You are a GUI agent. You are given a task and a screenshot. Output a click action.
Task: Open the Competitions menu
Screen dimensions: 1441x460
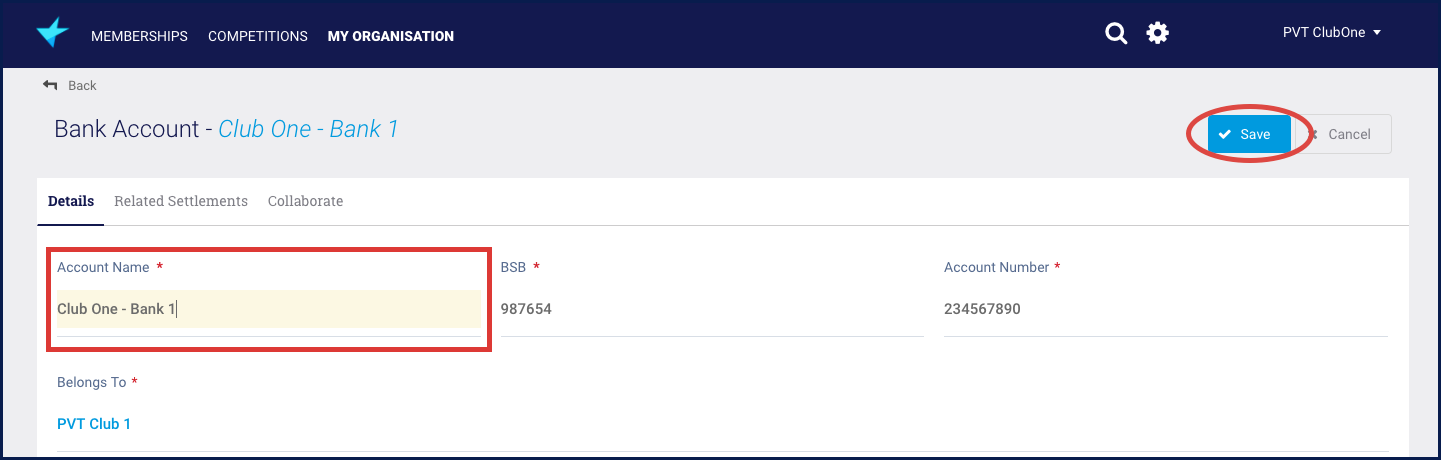coord(258,36)
